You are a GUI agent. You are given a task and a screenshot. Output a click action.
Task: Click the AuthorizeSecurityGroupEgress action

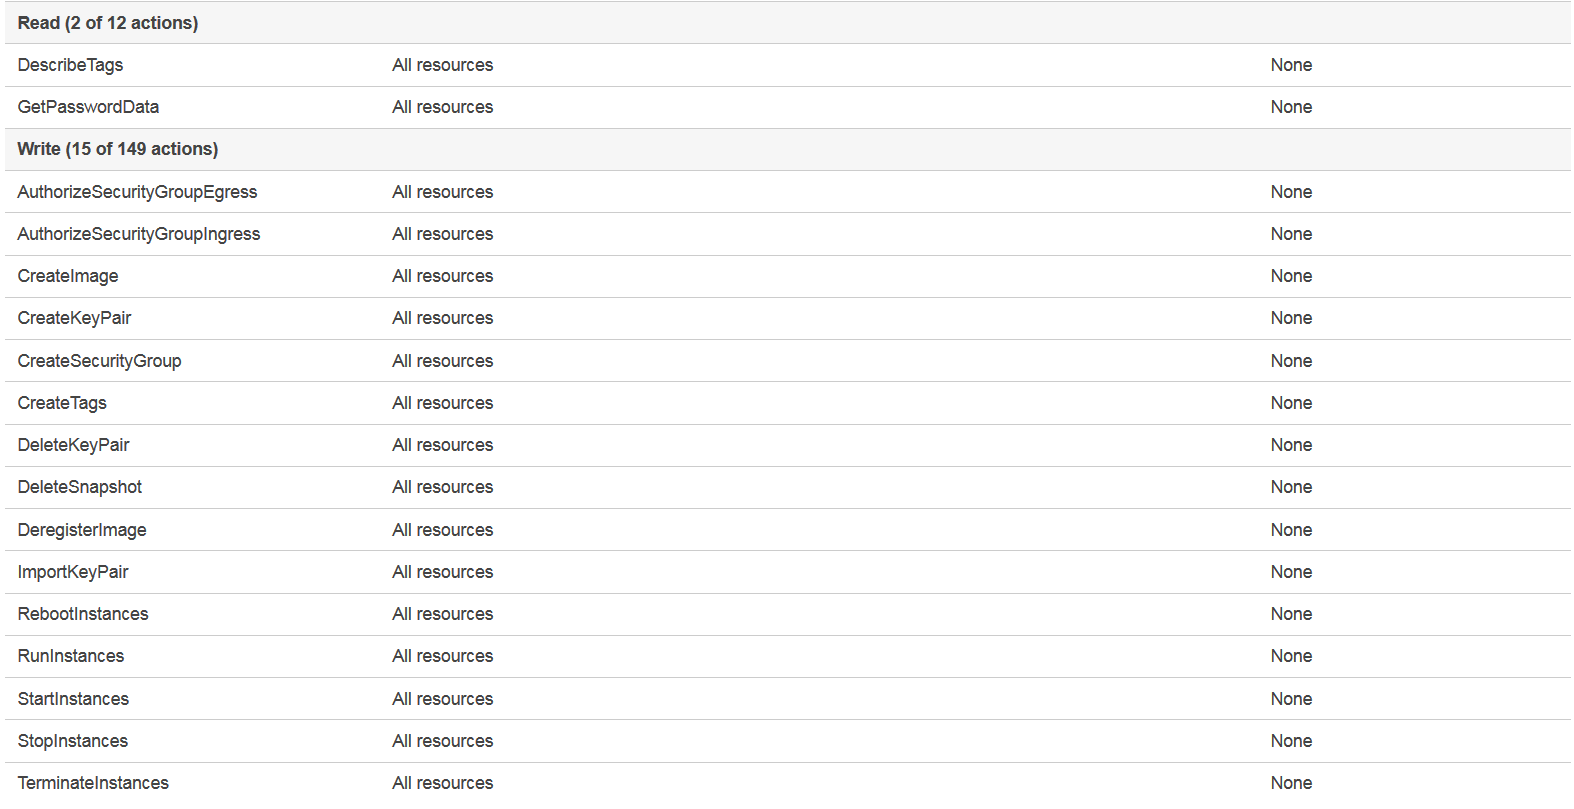137,192
